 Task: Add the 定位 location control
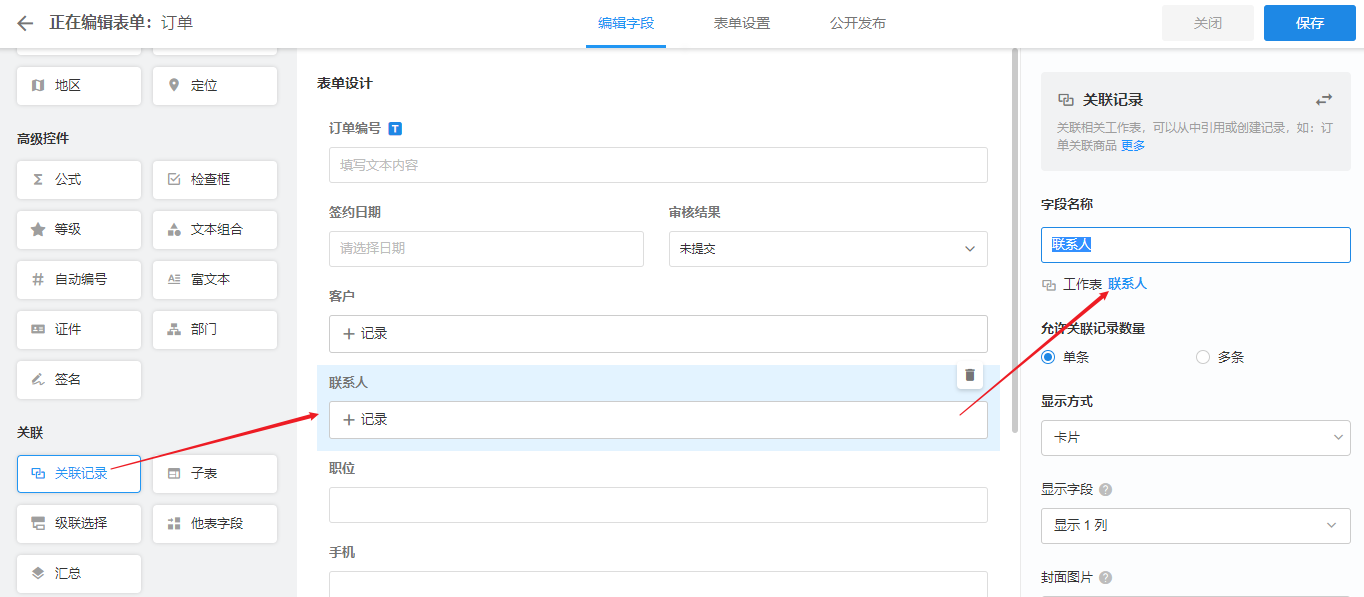point(215,86)
